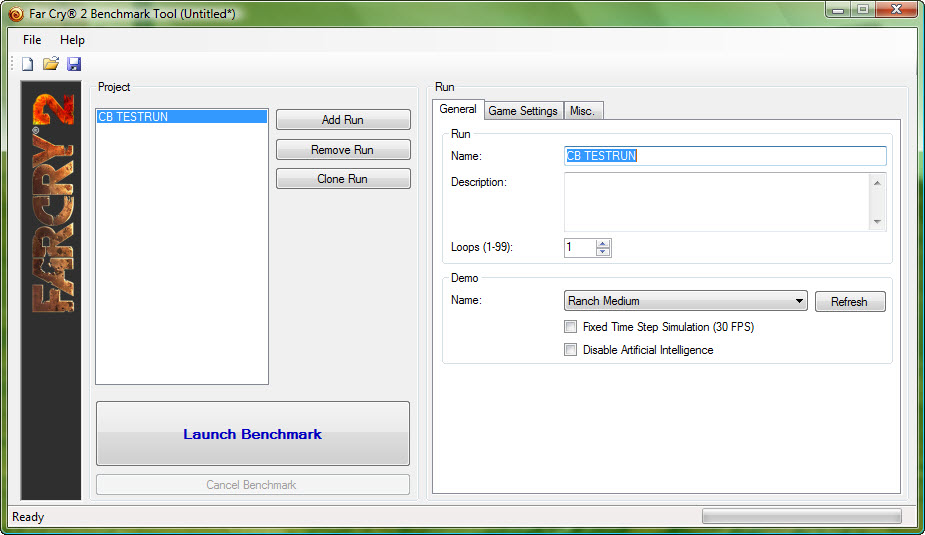Close the Benchmark Tool window
Image resolution: width=925 pixels, height=535 pixels.
896,10
